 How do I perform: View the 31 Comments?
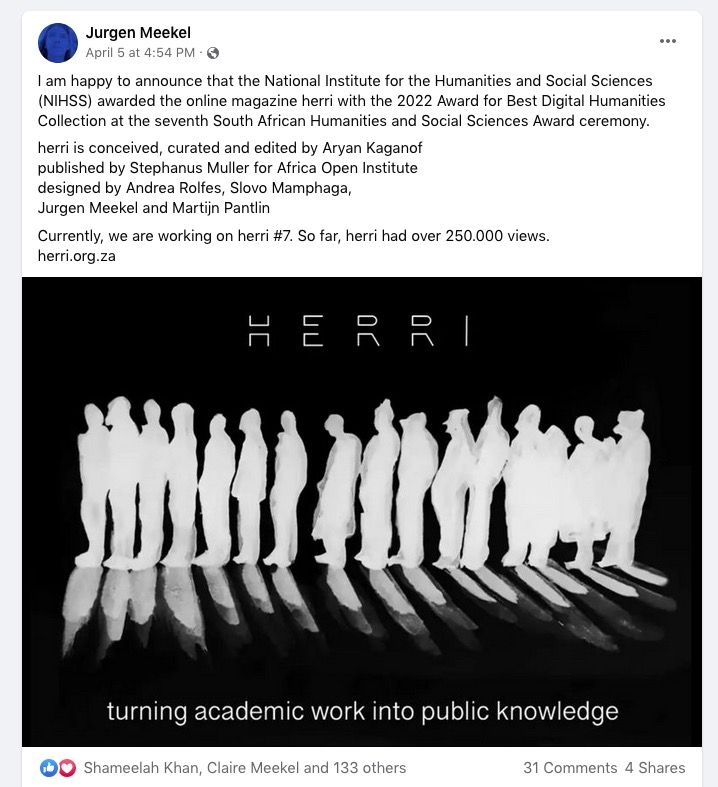[x=570, y=767]
